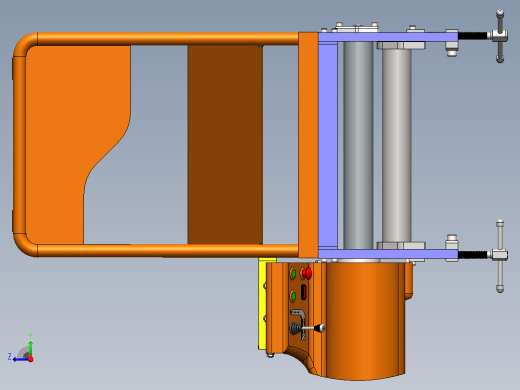Select the orange vertical post joining frame

pyautogui.click(x=308, y=145)
